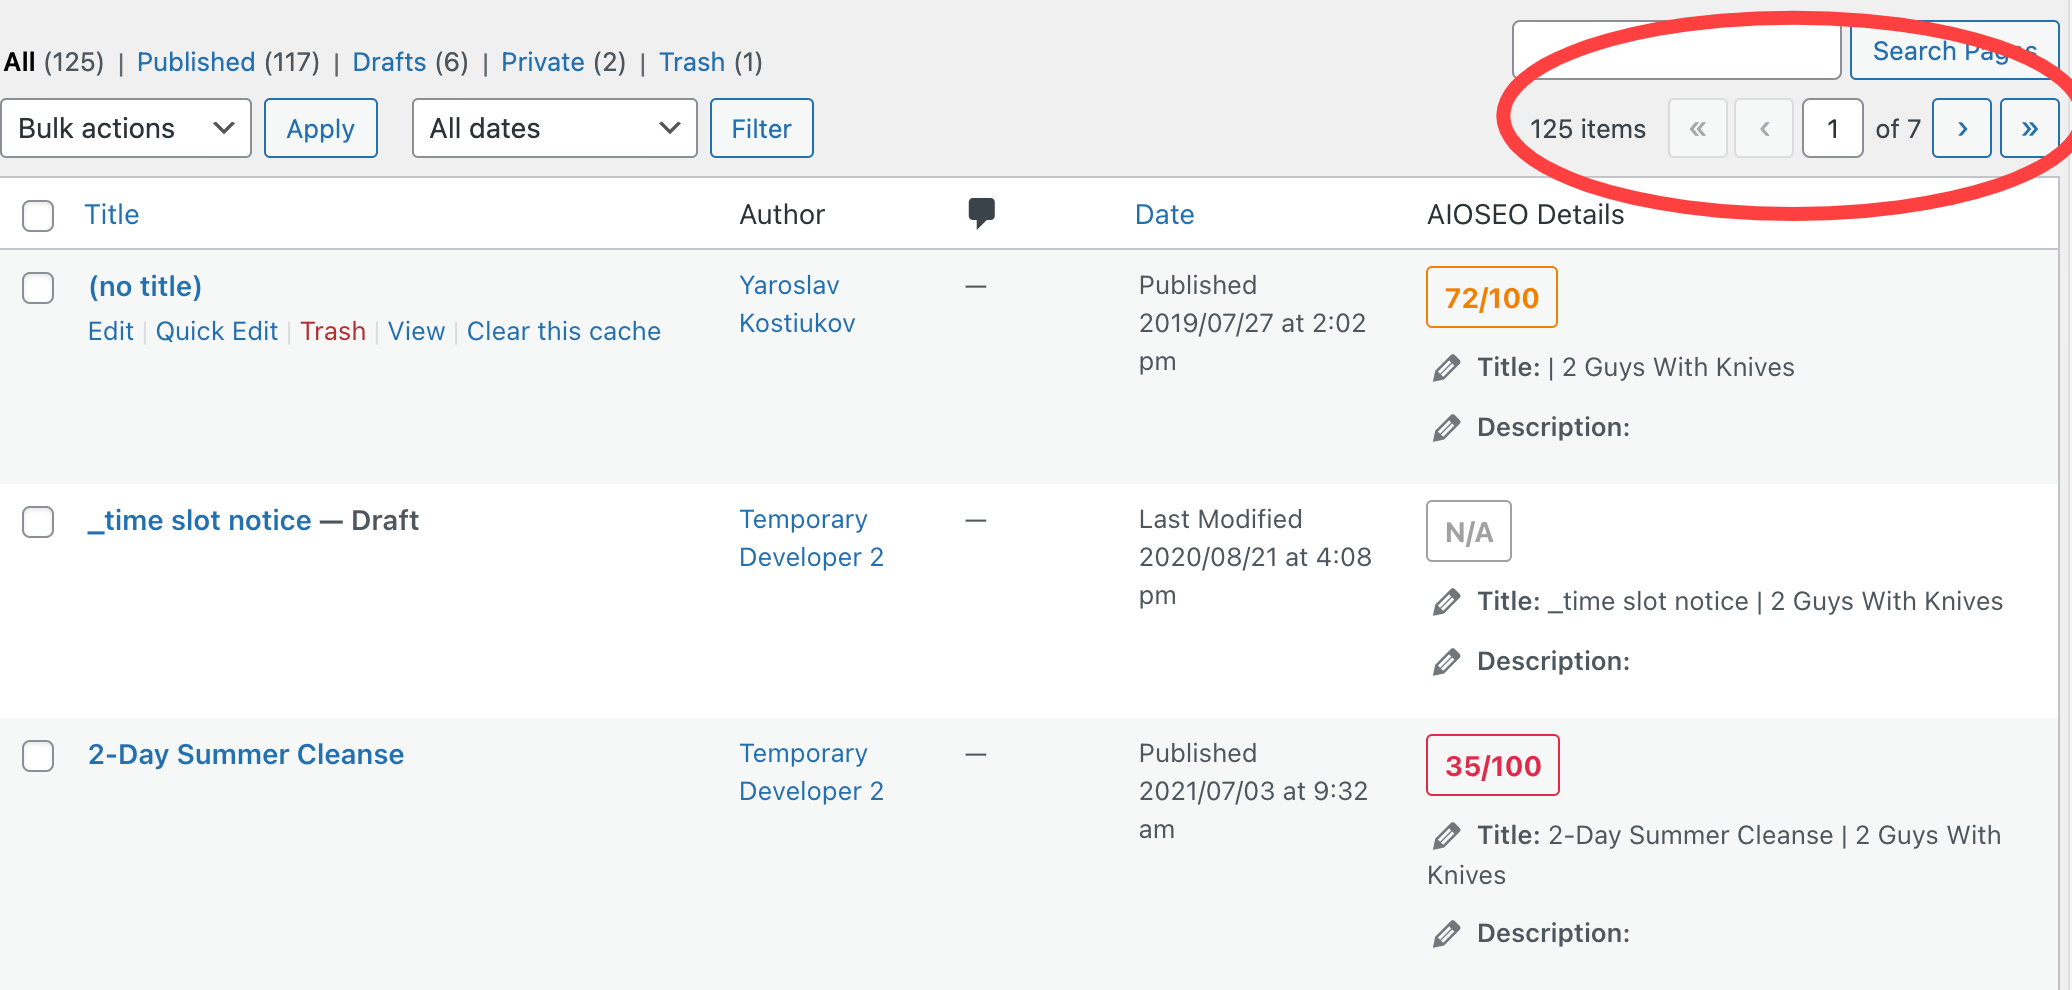Sort pages by Date column header
This screenshot has width=2072, height=990.
pos(1164,214)
